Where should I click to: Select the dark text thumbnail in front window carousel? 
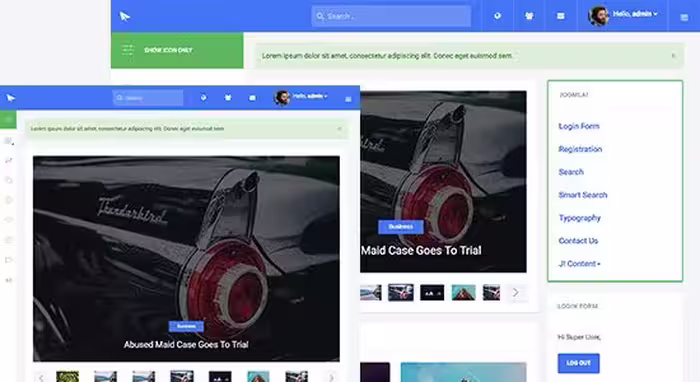[x=220, y=377]
